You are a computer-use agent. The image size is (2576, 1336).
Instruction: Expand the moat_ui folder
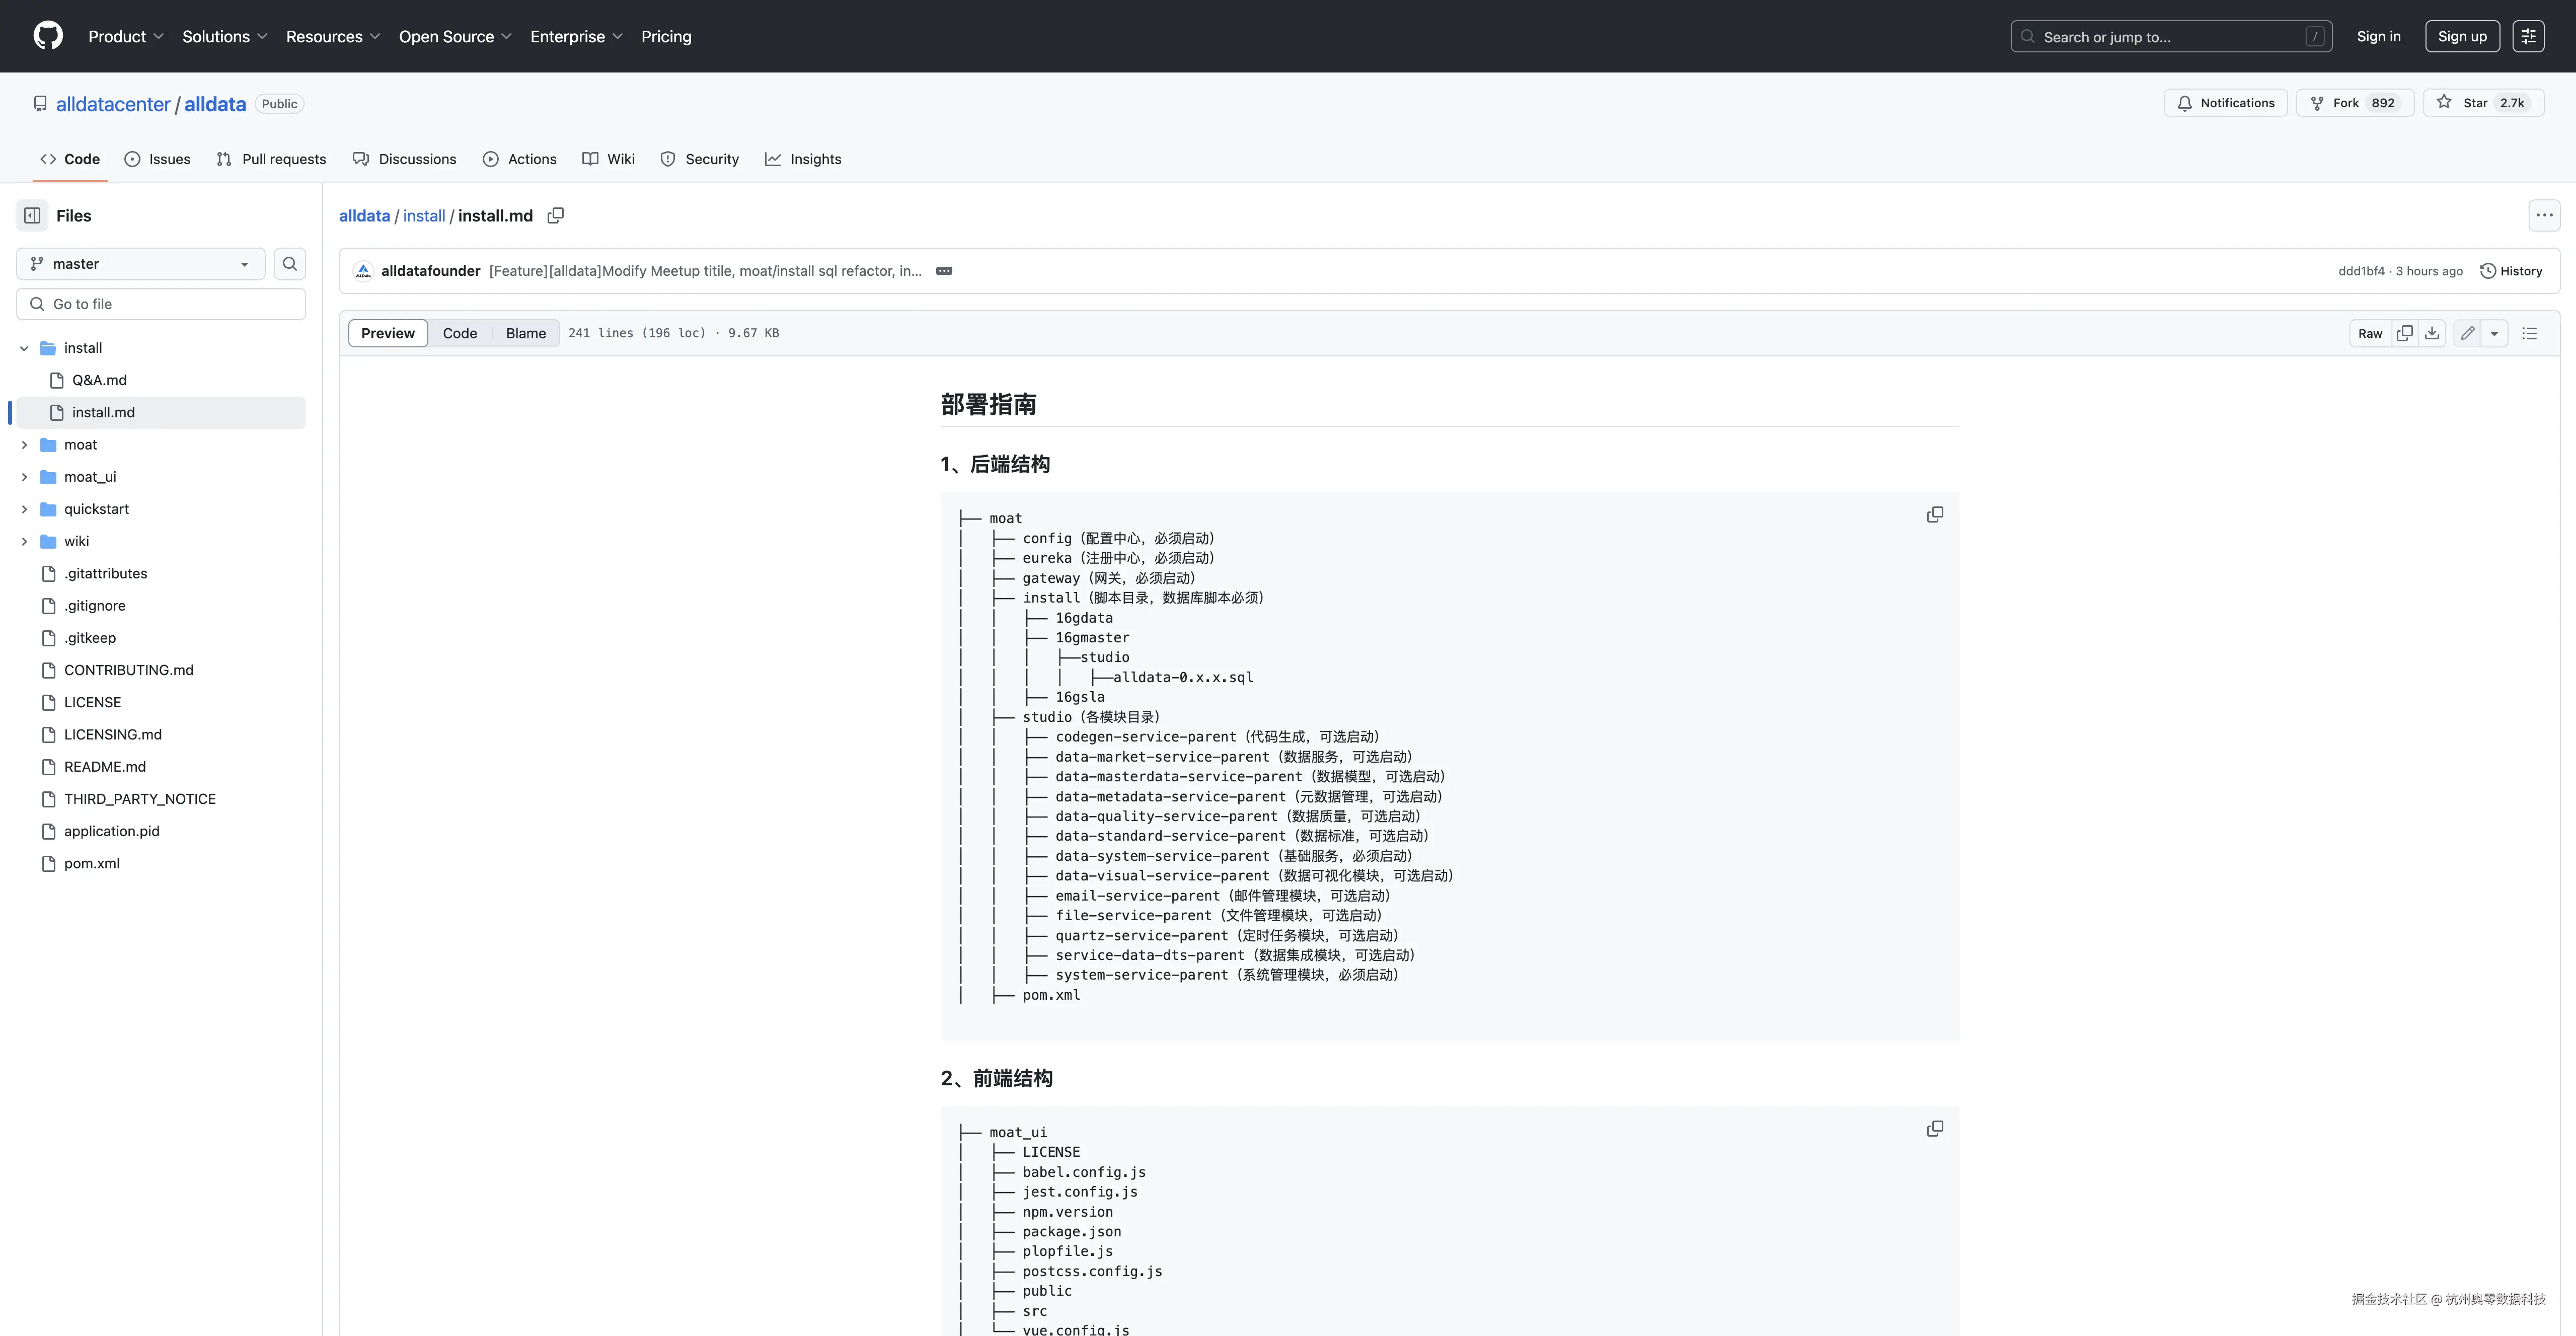[24, 477]
